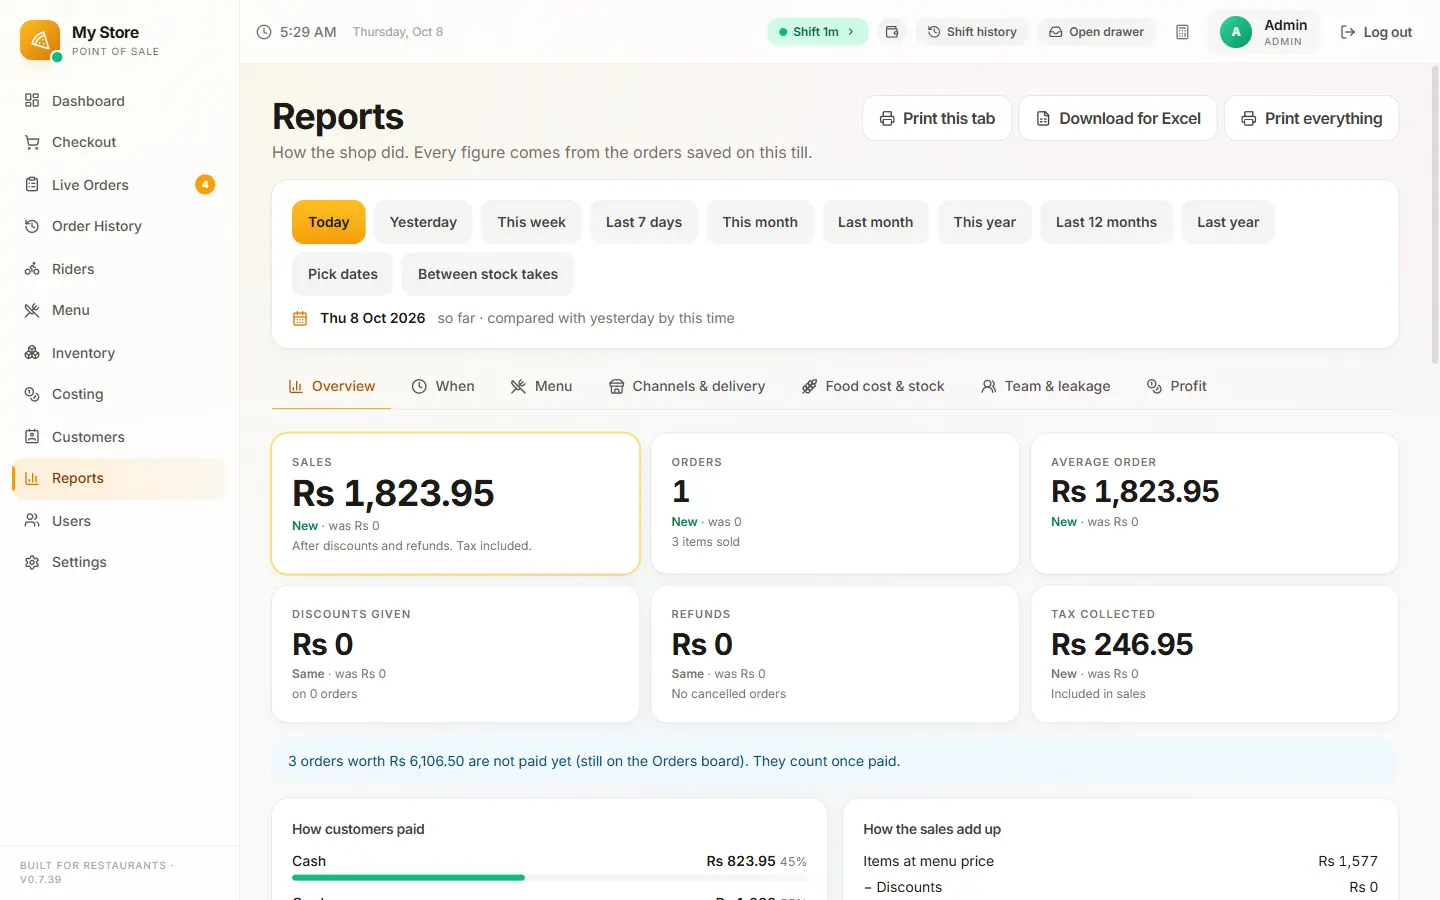
Task: Choose Between stock takes option
Action: tap(488, 274)
